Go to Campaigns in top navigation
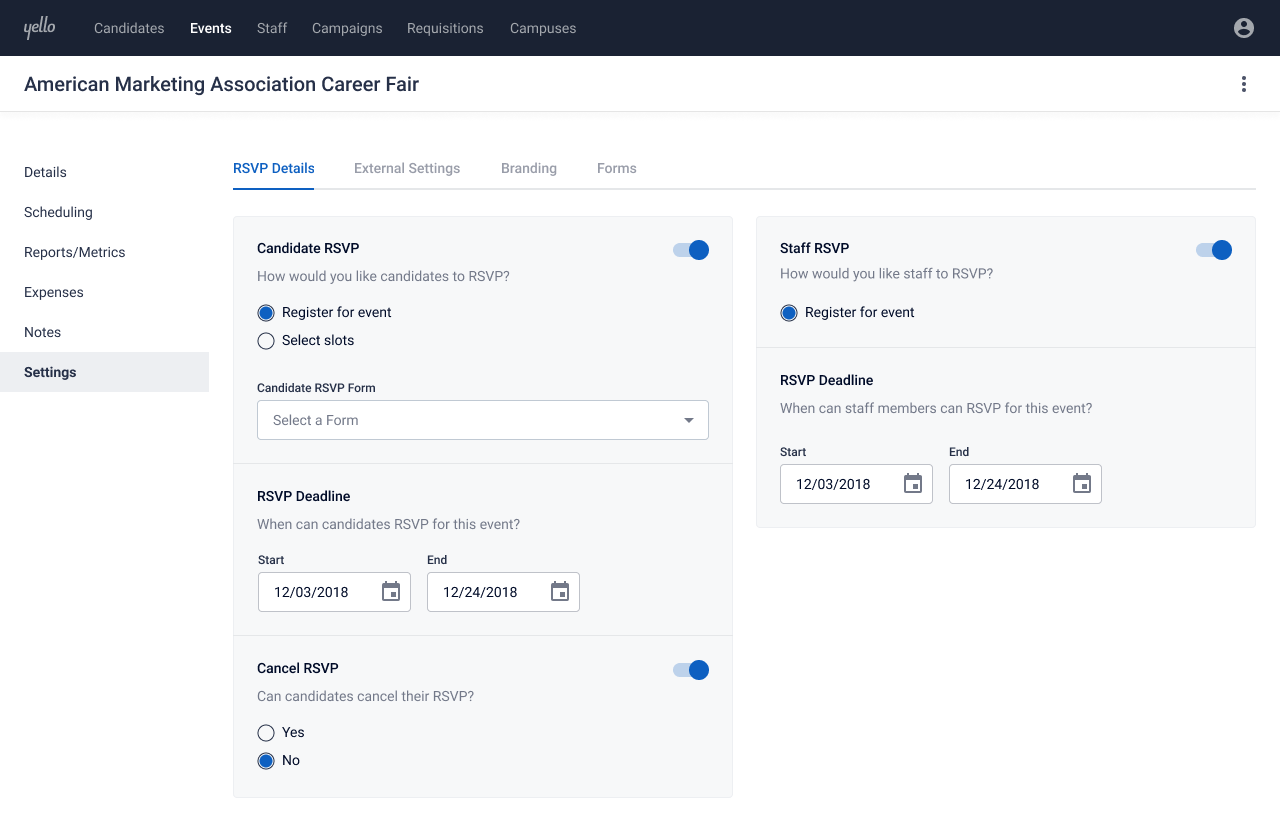 click(347, 28)
